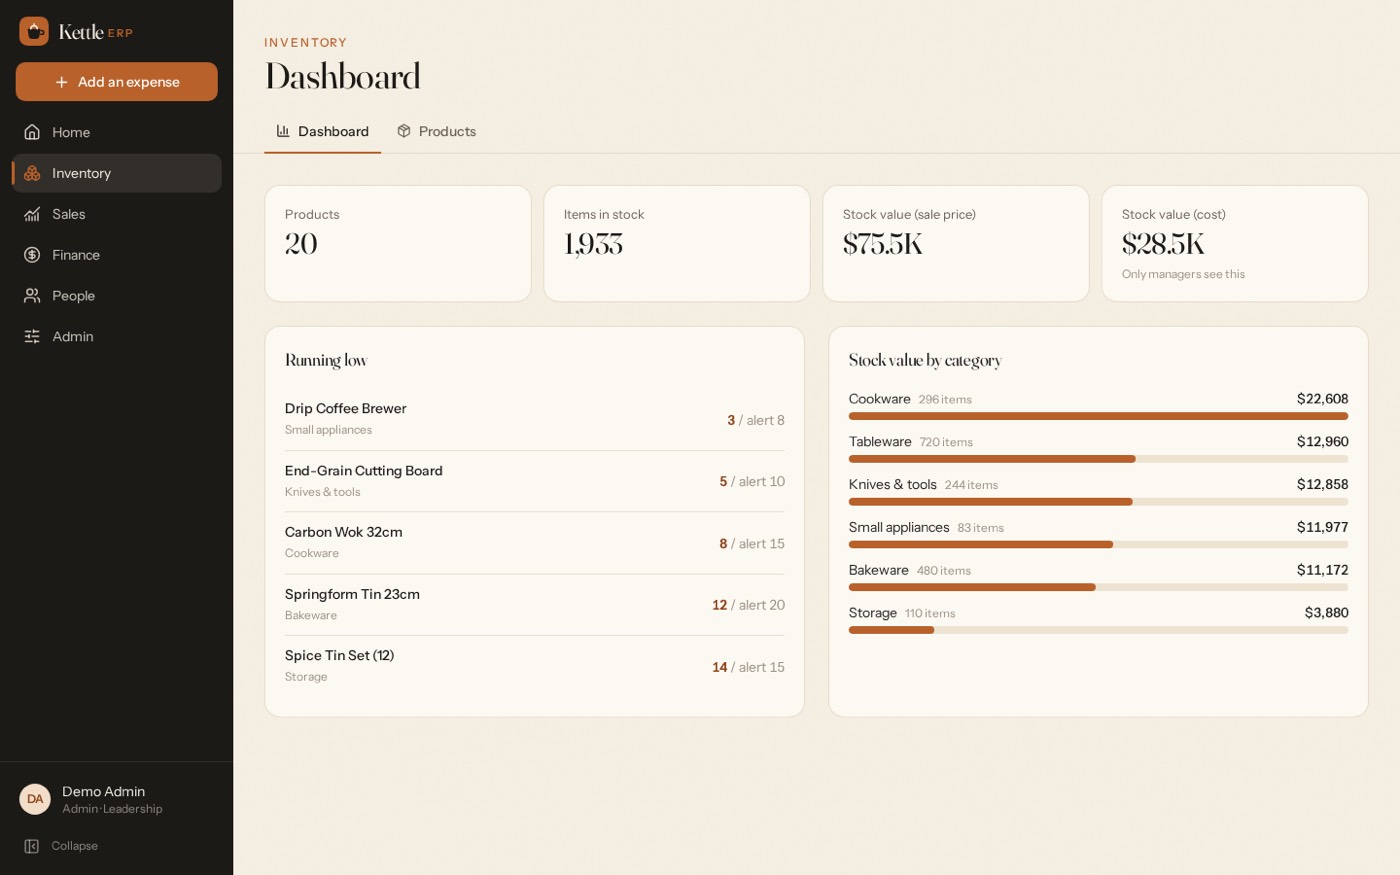Viewport: 1400px width, 875px height.
Task: Click the Storage stock value bar
Action: click(1098, 630)
